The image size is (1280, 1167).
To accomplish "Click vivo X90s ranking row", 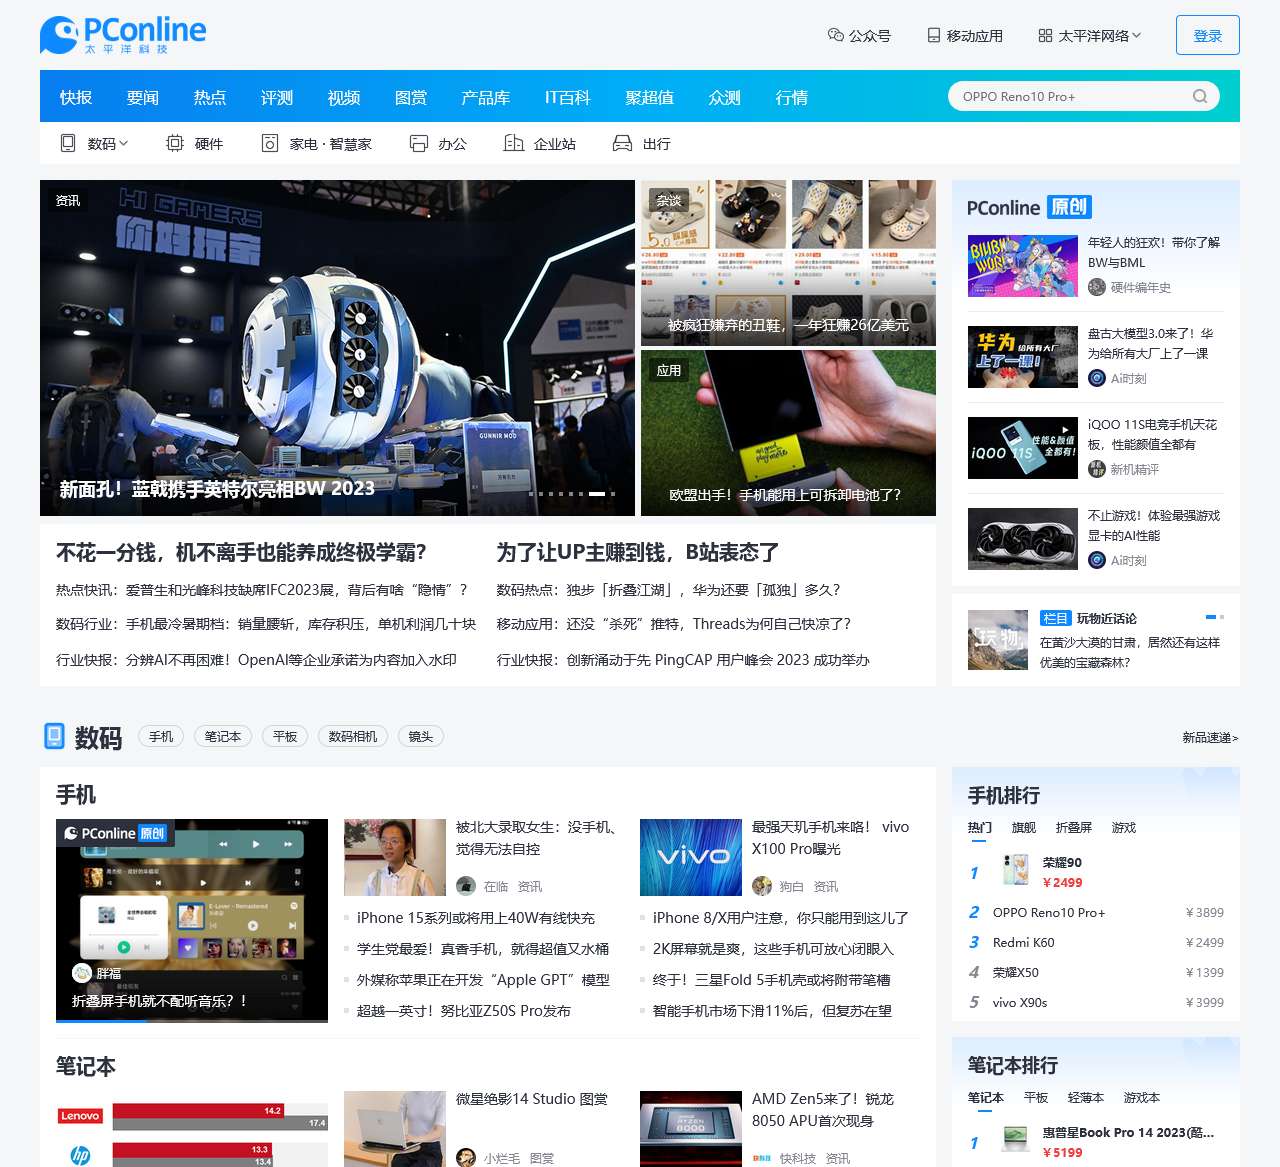I will coord(1096,1002).
